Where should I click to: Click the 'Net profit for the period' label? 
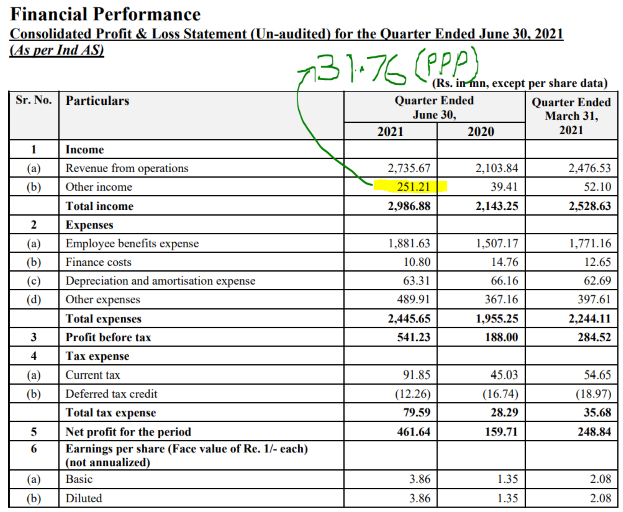tap(128, 432)
